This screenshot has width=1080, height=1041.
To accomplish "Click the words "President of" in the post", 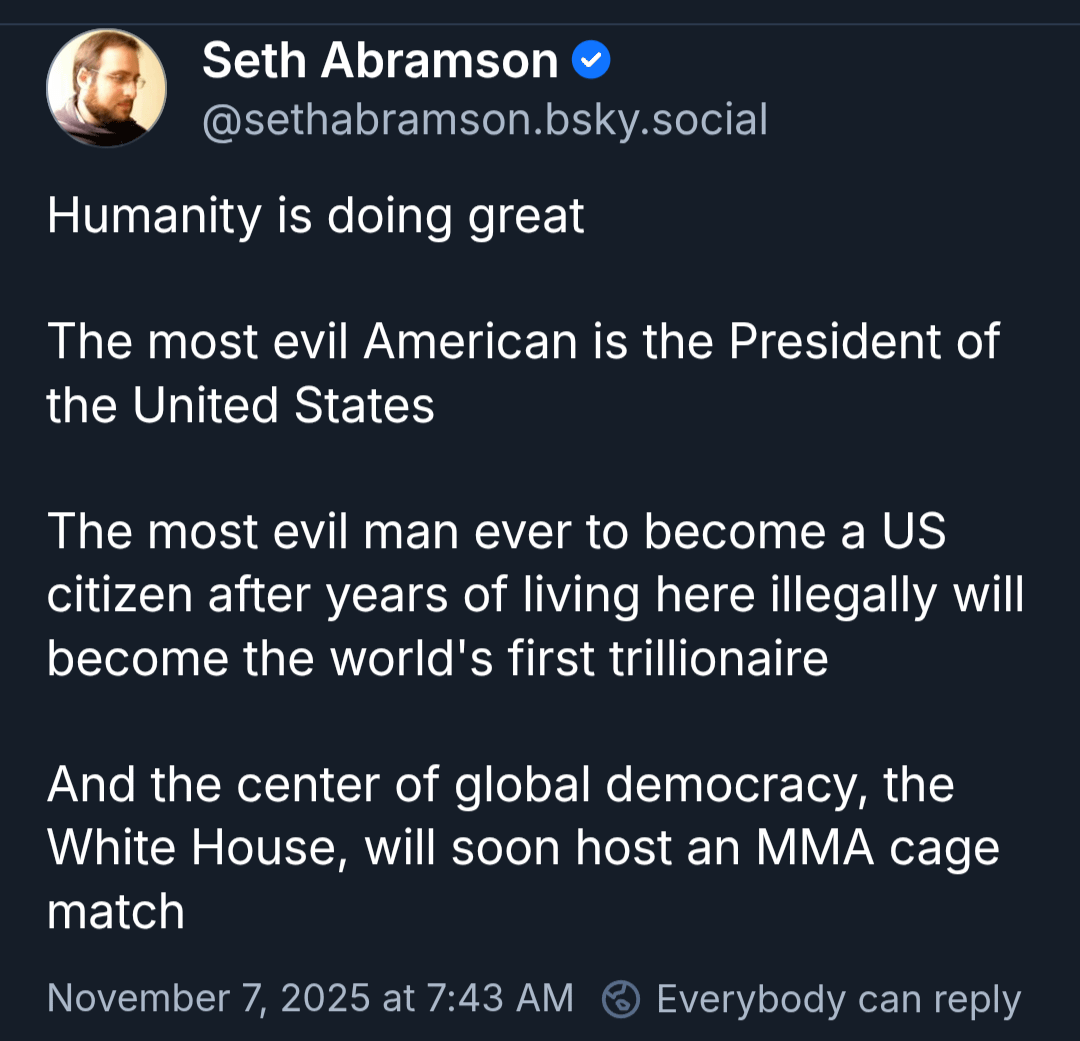I will coord(864,342).
